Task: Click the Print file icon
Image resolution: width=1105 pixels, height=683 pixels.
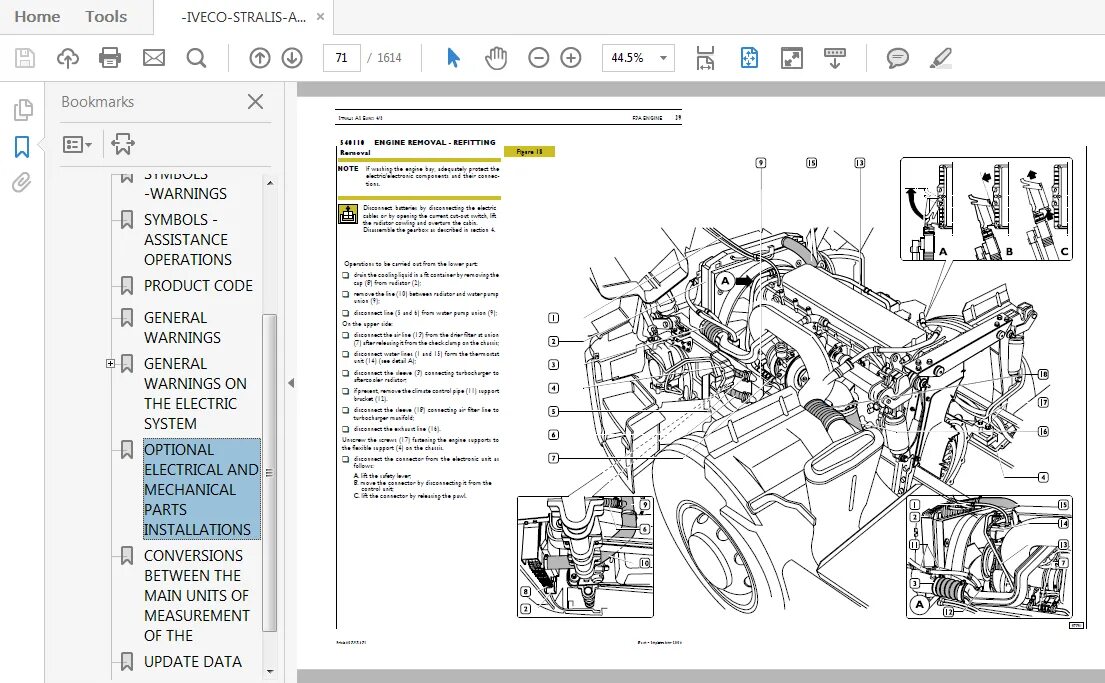Action: click(110, 58)
